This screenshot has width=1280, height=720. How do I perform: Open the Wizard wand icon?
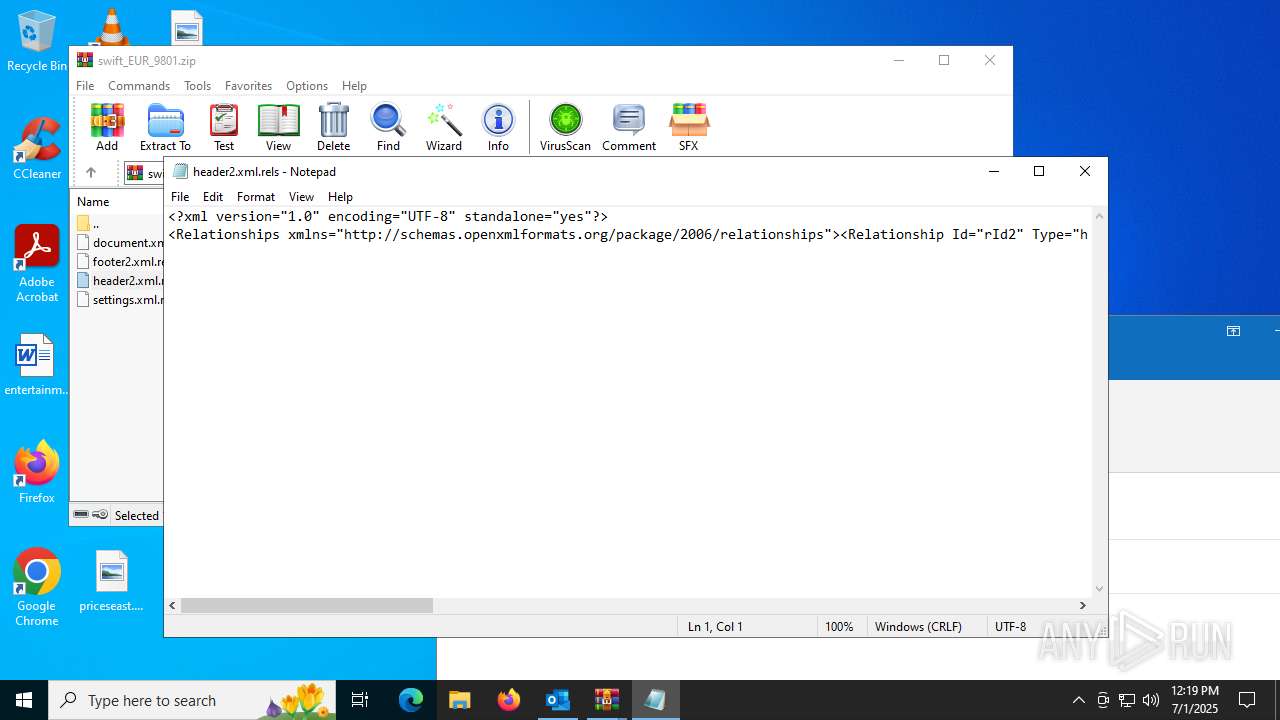tap(444, 127)
